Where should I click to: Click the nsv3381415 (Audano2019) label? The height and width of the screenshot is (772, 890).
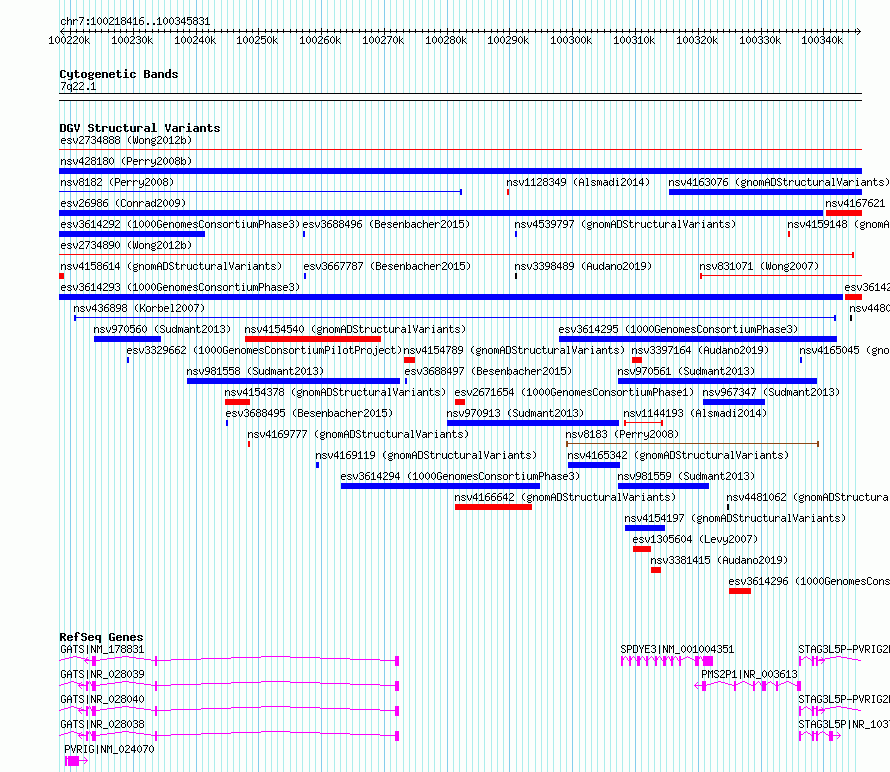719,560
